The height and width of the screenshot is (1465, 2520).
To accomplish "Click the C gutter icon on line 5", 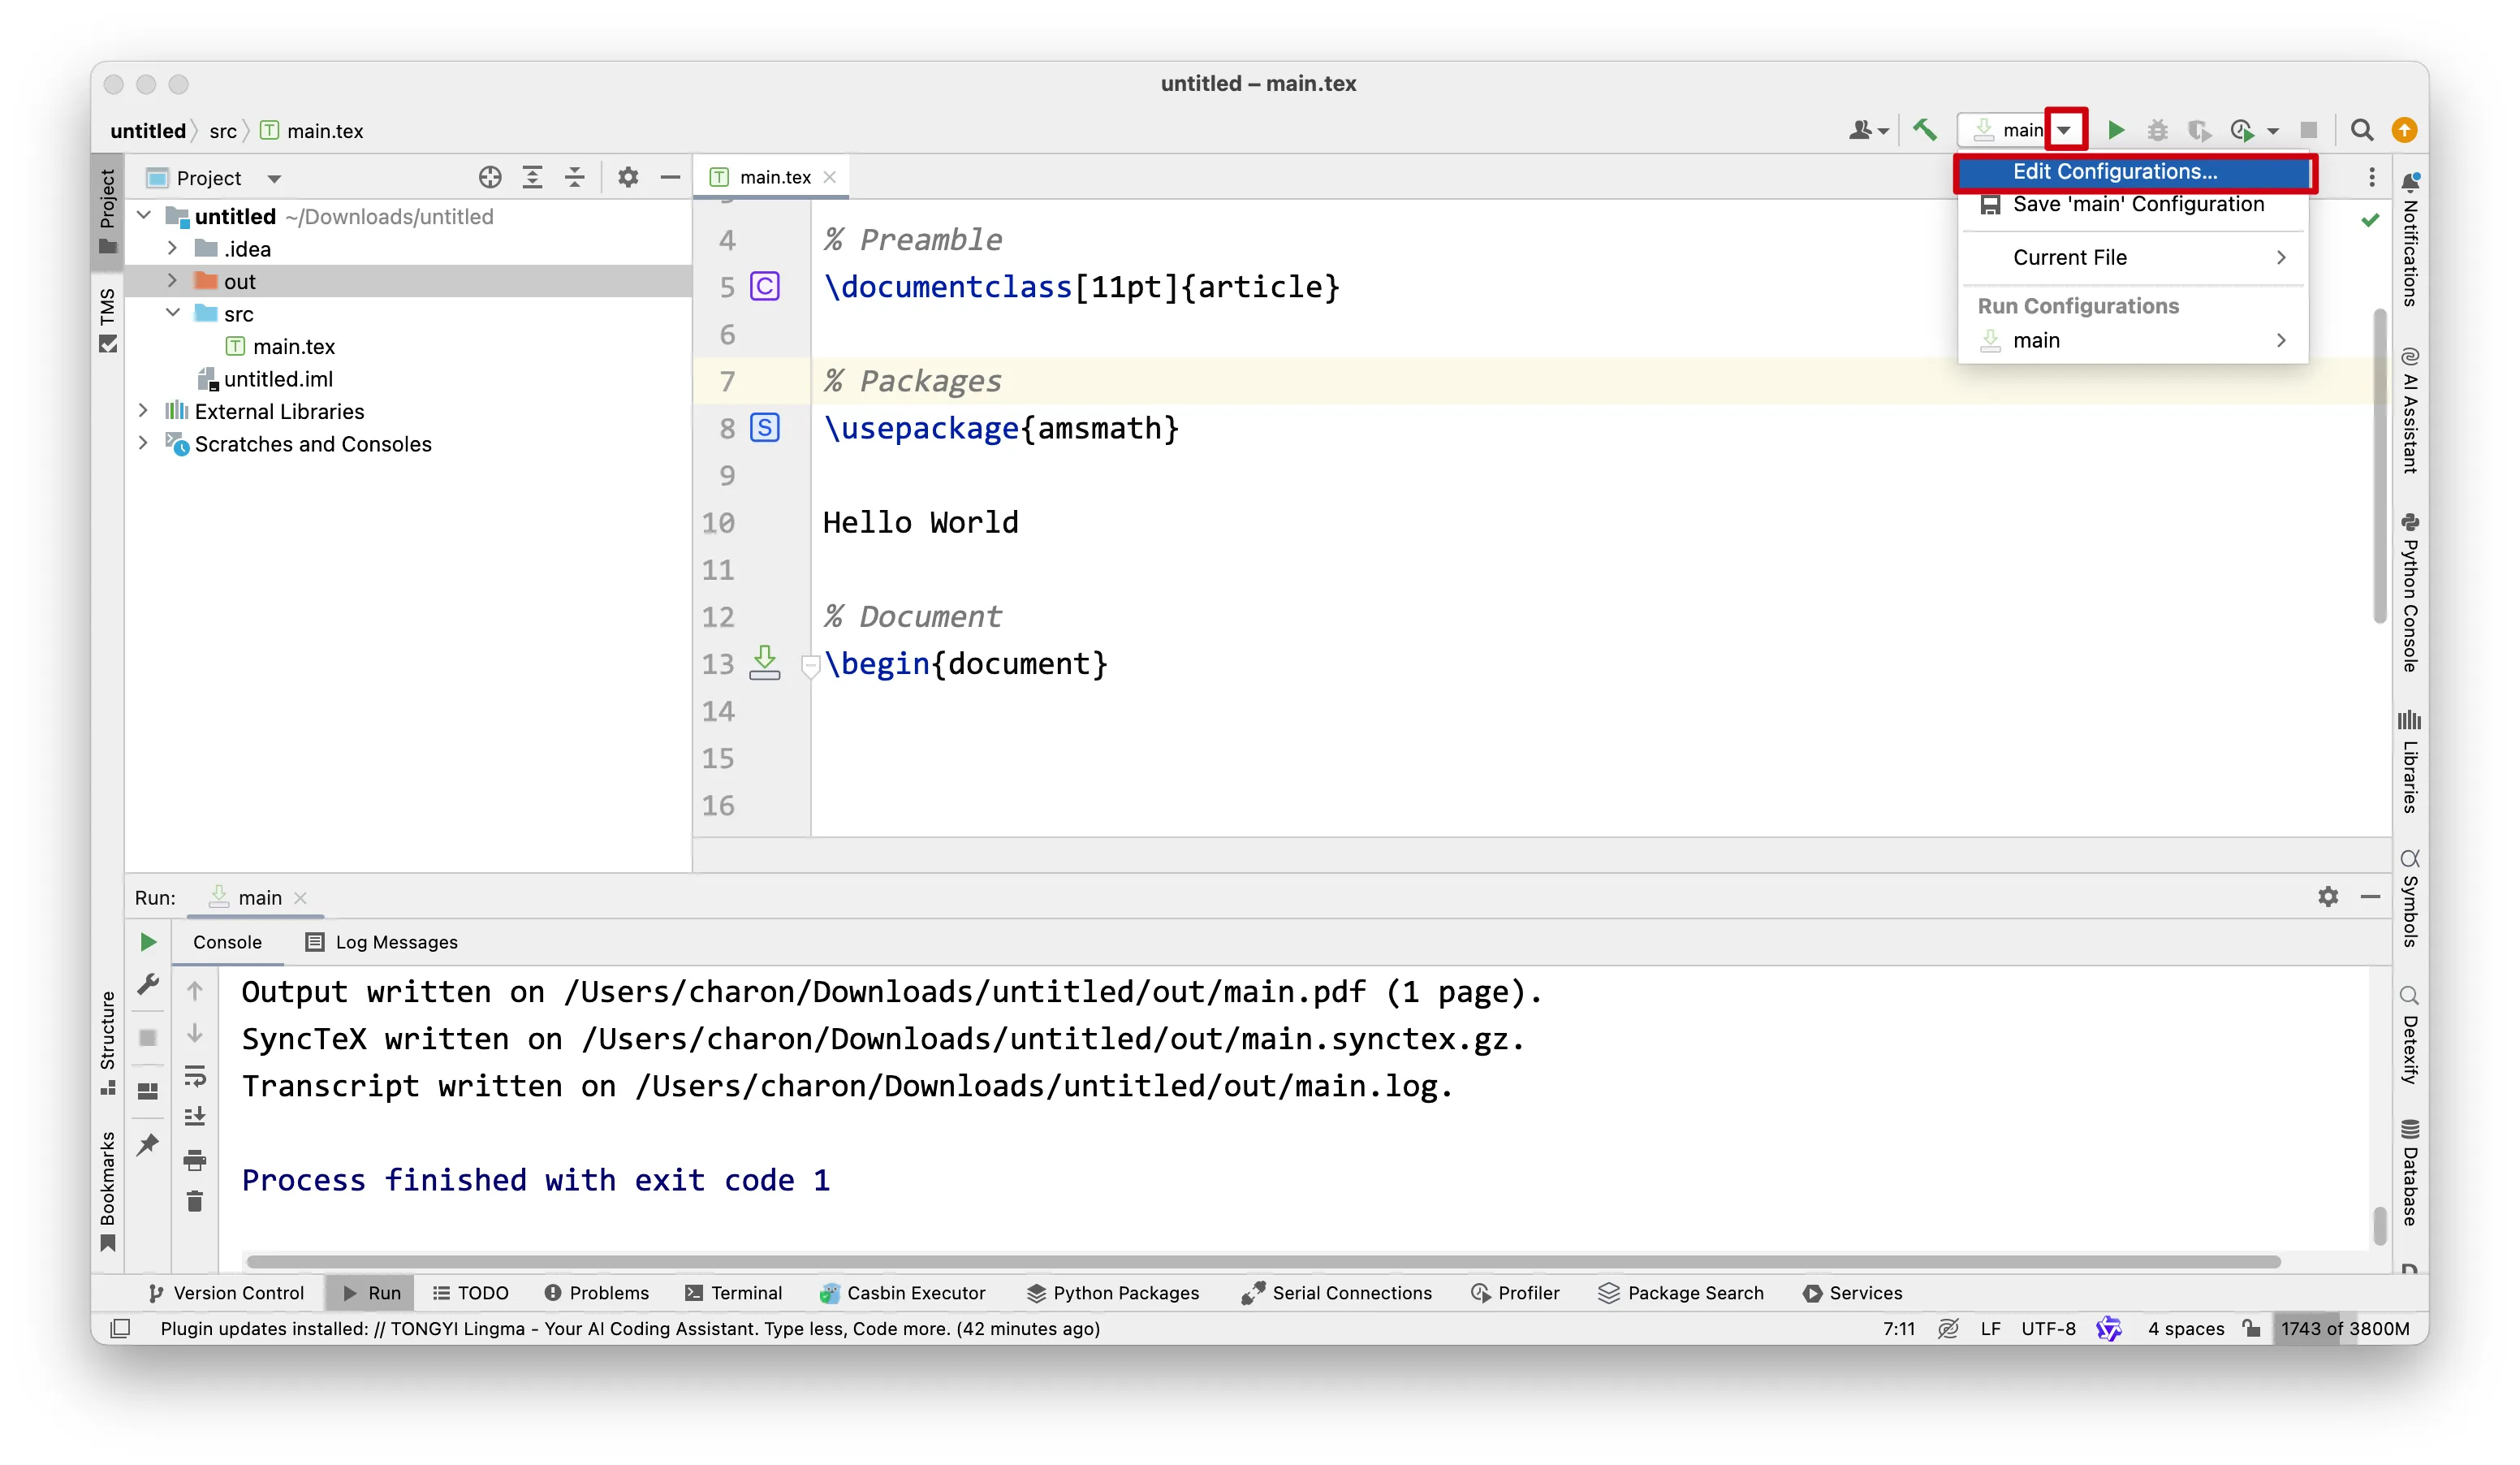I will click(764, 286).
